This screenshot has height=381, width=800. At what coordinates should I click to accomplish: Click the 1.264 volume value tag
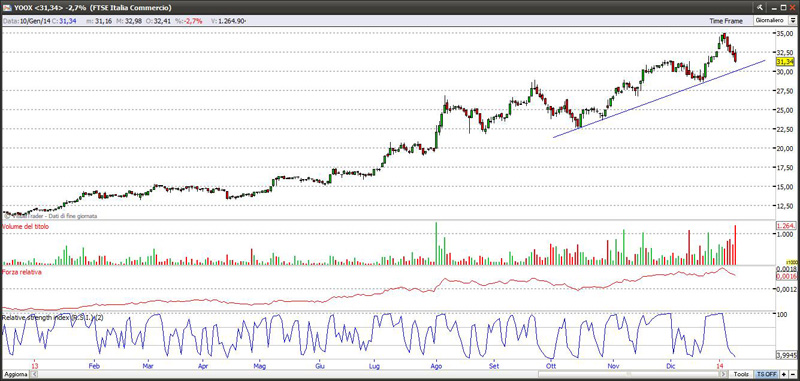(785, 226)
